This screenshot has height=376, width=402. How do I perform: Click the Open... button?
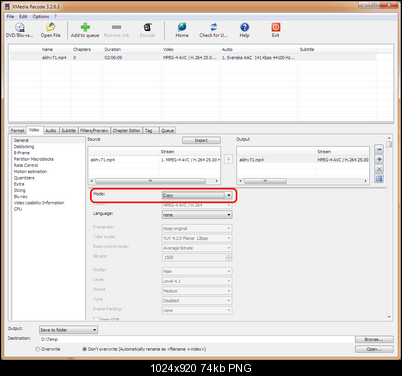tap(374, 349)
